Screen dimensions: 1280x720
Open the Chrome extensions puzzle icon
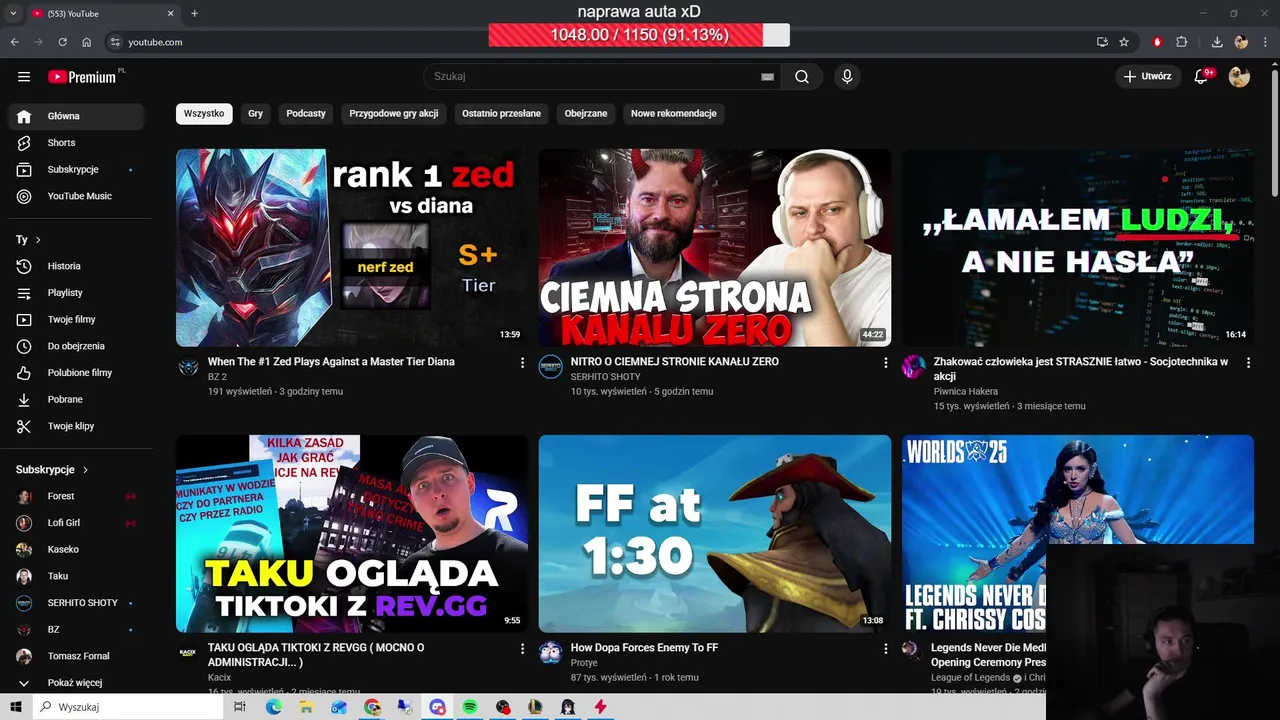[1182, 42]
